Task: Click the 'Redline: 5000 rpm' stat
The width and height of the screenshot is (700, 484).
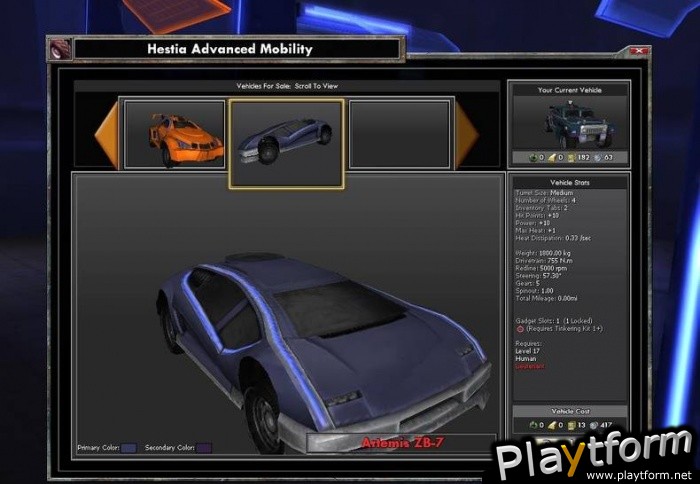Action: pos(541,268)
